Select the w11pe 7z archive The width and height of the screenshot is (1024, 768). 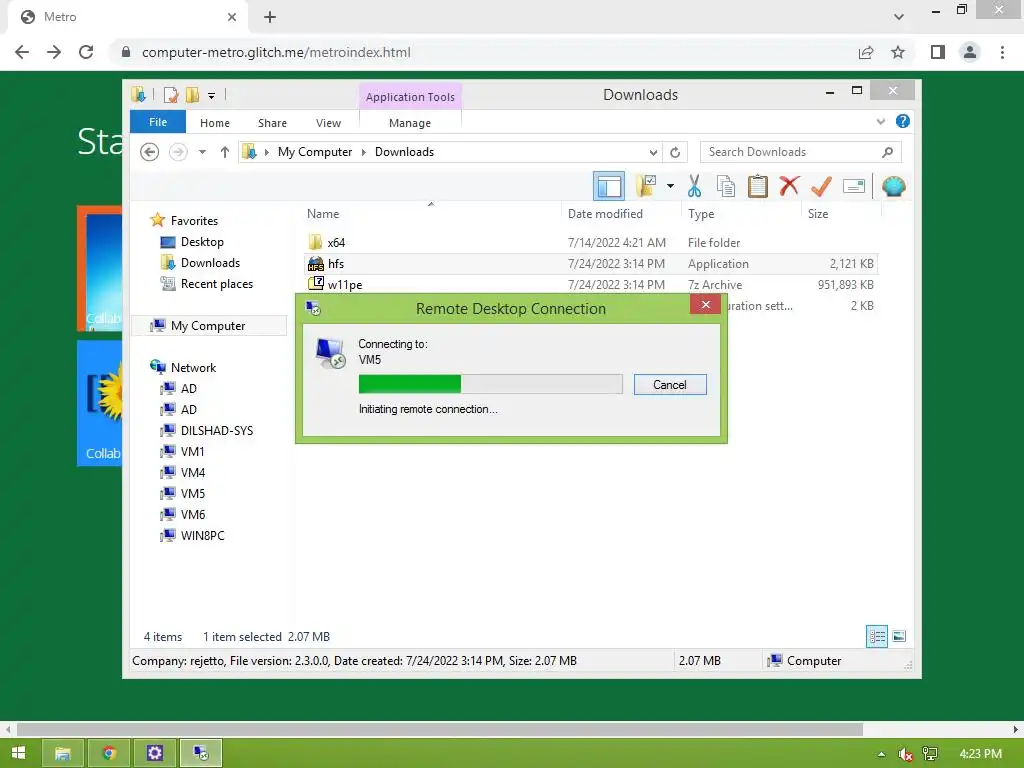point(591,285)
